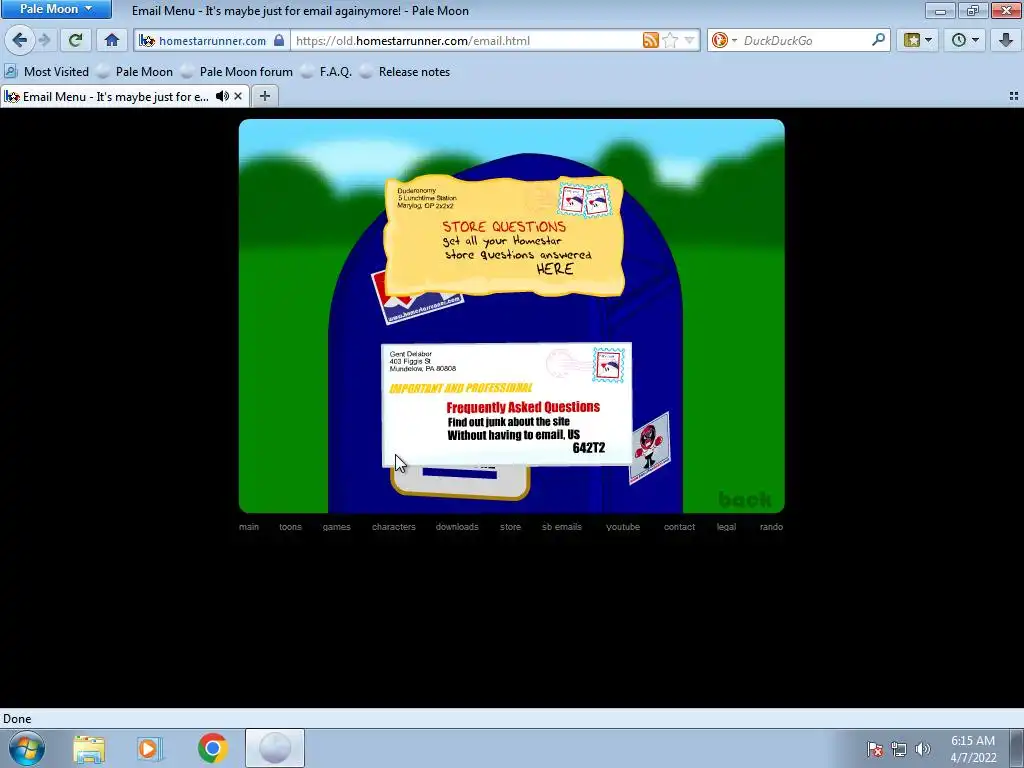Reload the current page
This screenshot has height=768, width=1024.
tap(75, 40)
